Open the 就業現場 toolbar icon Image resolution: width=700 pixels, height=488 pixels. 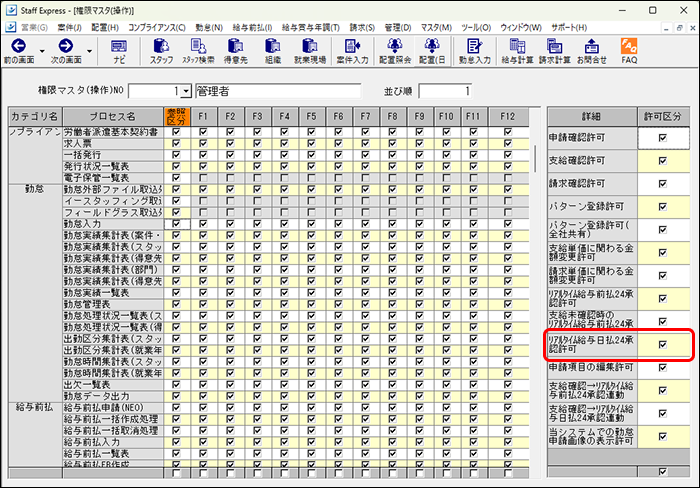[309, 46]
